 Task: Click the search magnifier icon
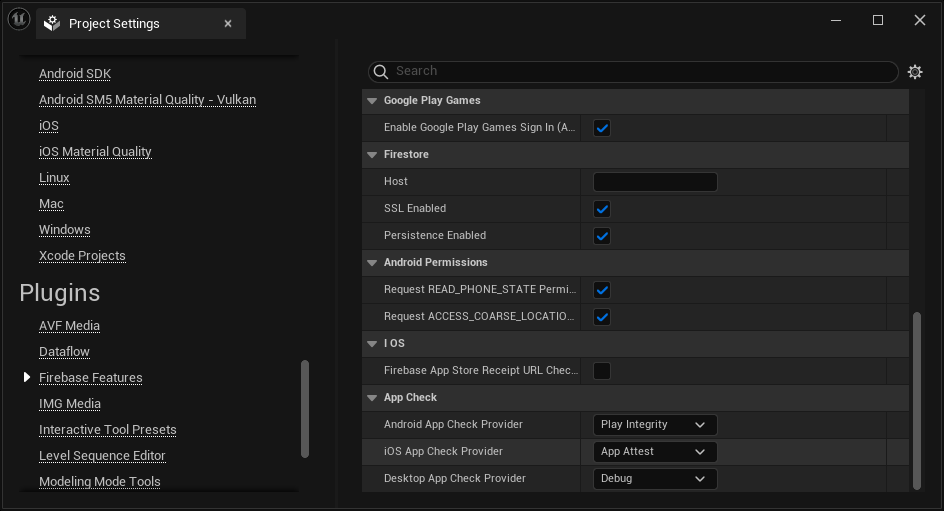[x=380, y=72]
